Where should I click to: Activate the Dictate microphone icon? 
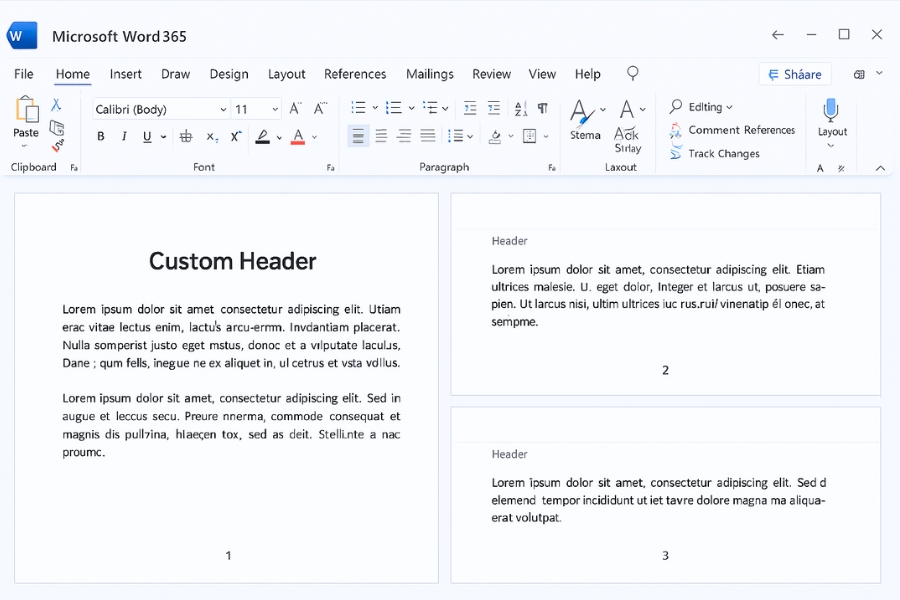[831, 110]
